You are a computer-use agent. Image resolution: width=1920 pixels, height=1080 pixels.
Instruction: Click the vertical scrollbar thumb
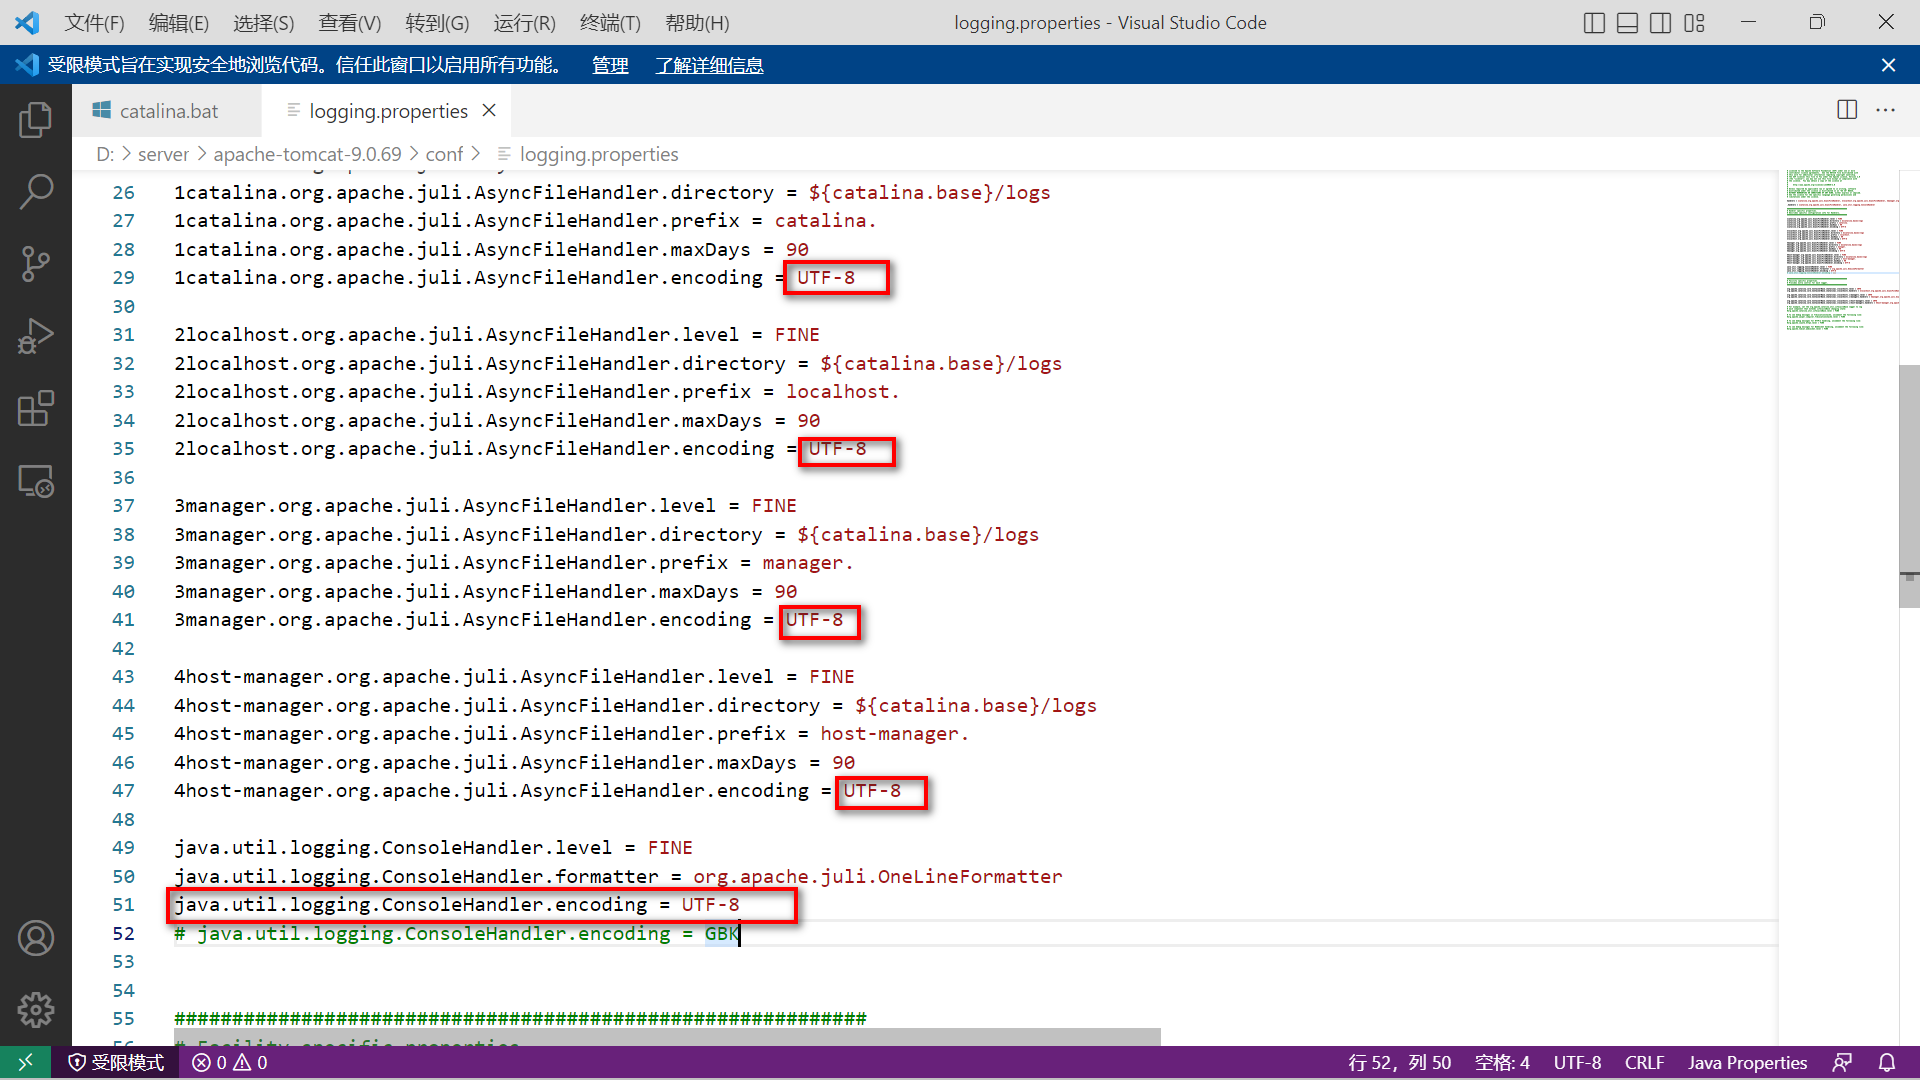(1908, 485)
